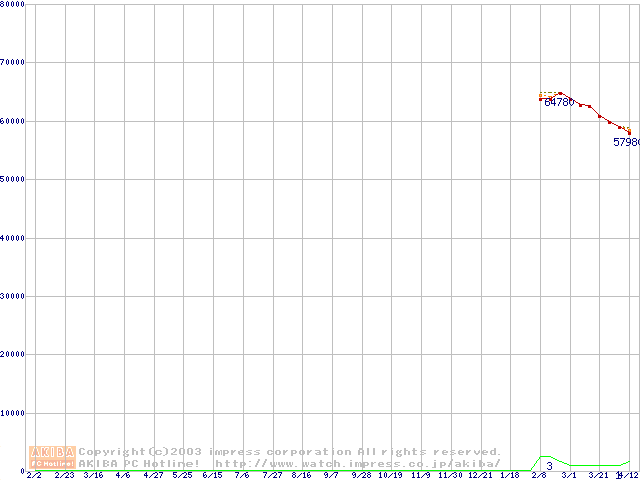Click the first red data point of line

pyautogui.click(x=541, y=99)
